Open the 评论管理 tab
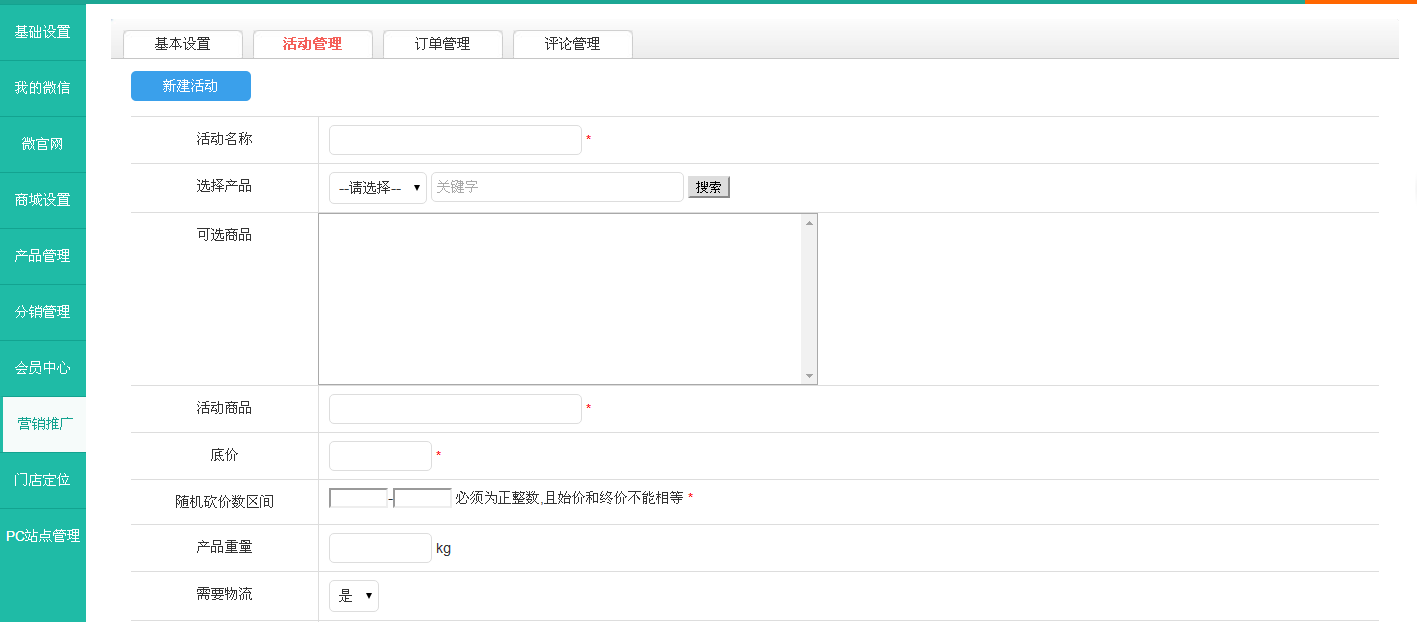 tap(572, 44)
